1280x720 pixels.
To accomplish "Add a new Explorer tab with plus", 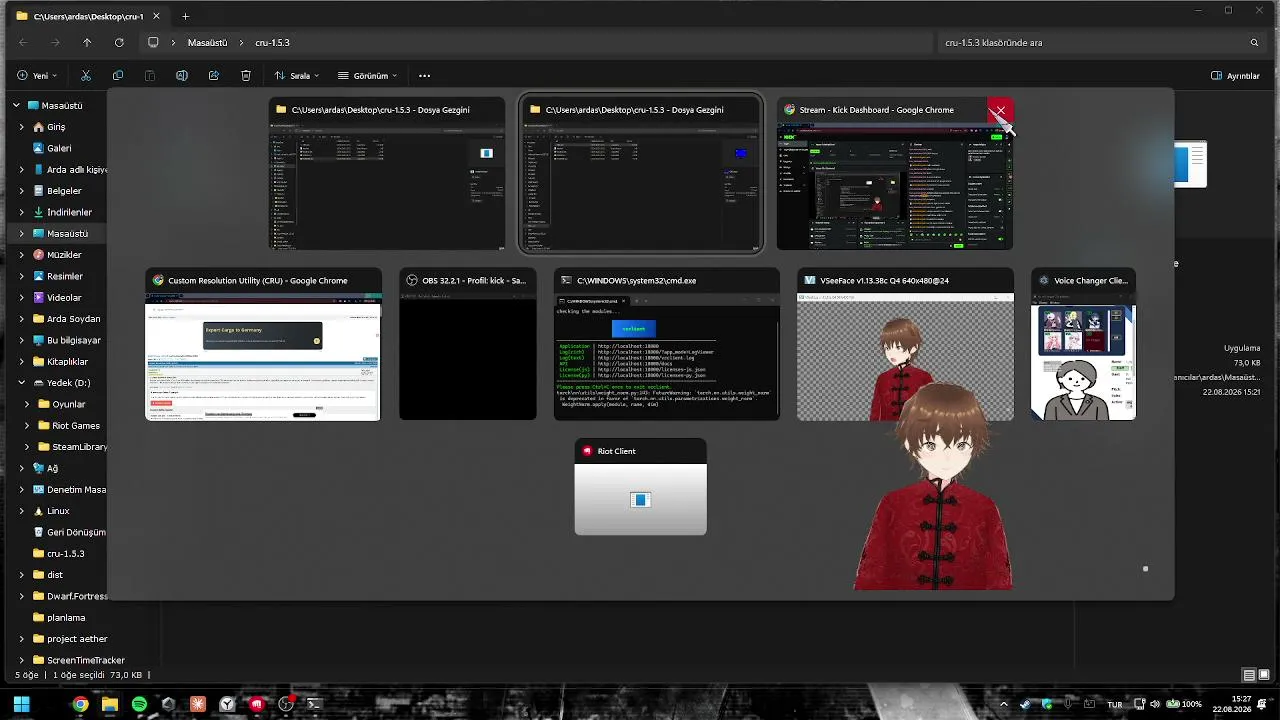I will click(x=185, y=16).
